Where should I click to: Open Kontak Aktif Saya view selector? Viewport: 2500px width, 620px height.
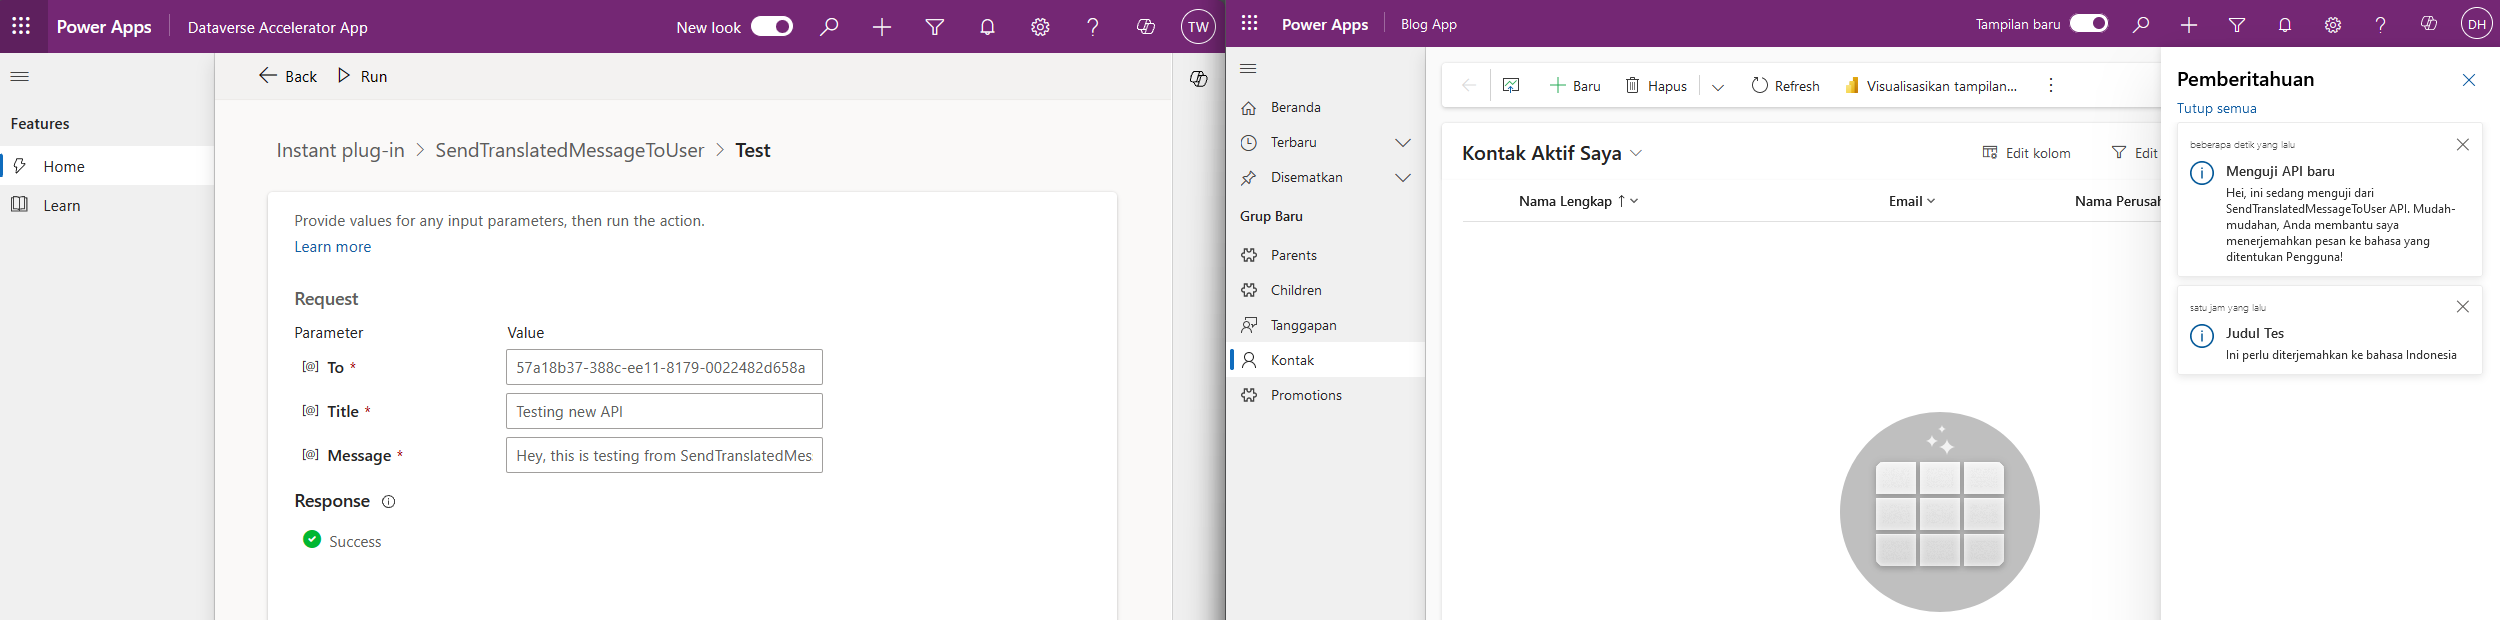(1552, 153)
